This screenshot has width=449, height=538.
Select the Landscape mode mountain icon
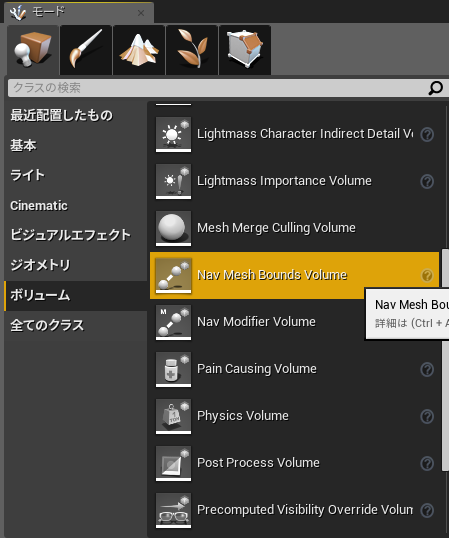(139, 50)
